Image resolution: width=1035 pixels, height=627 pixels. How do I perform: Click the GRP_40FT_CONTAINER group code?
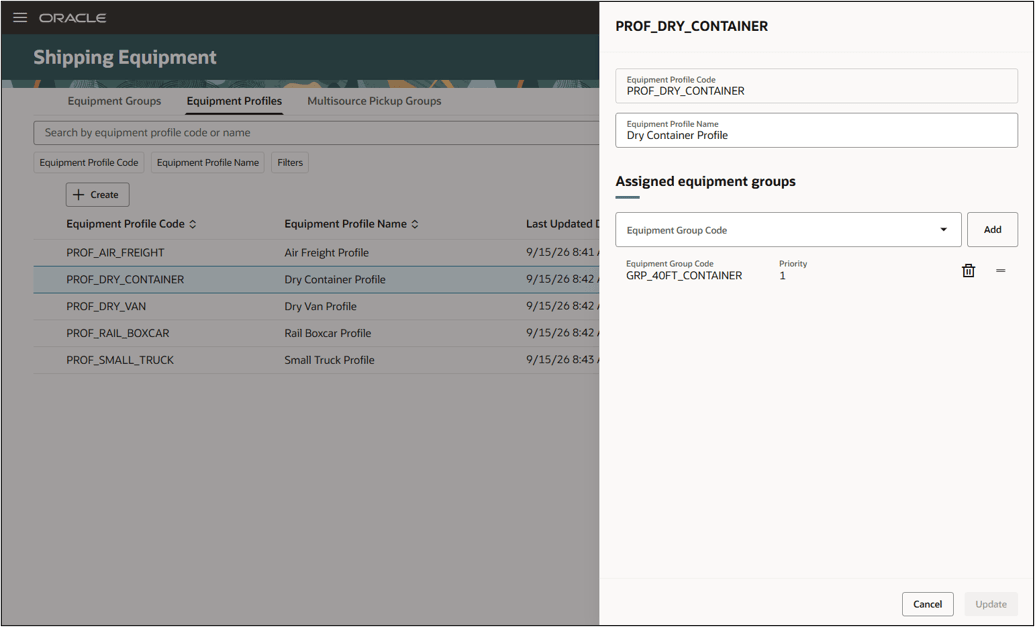(x=684, y=276)
